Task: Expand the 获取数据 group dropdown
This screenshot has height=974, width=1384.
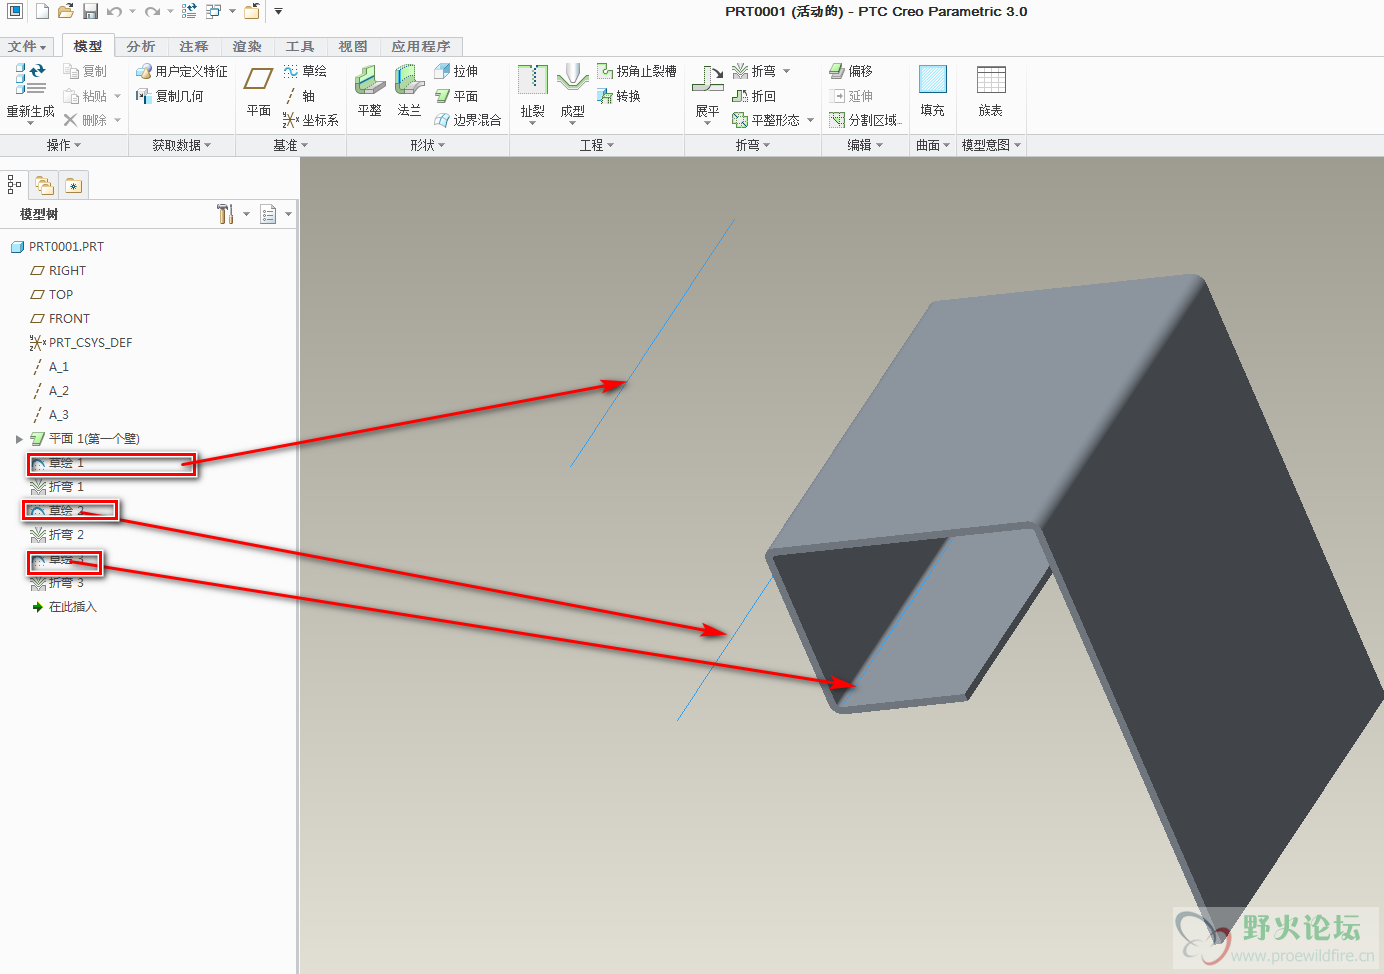Action: (x=182, y=145)
